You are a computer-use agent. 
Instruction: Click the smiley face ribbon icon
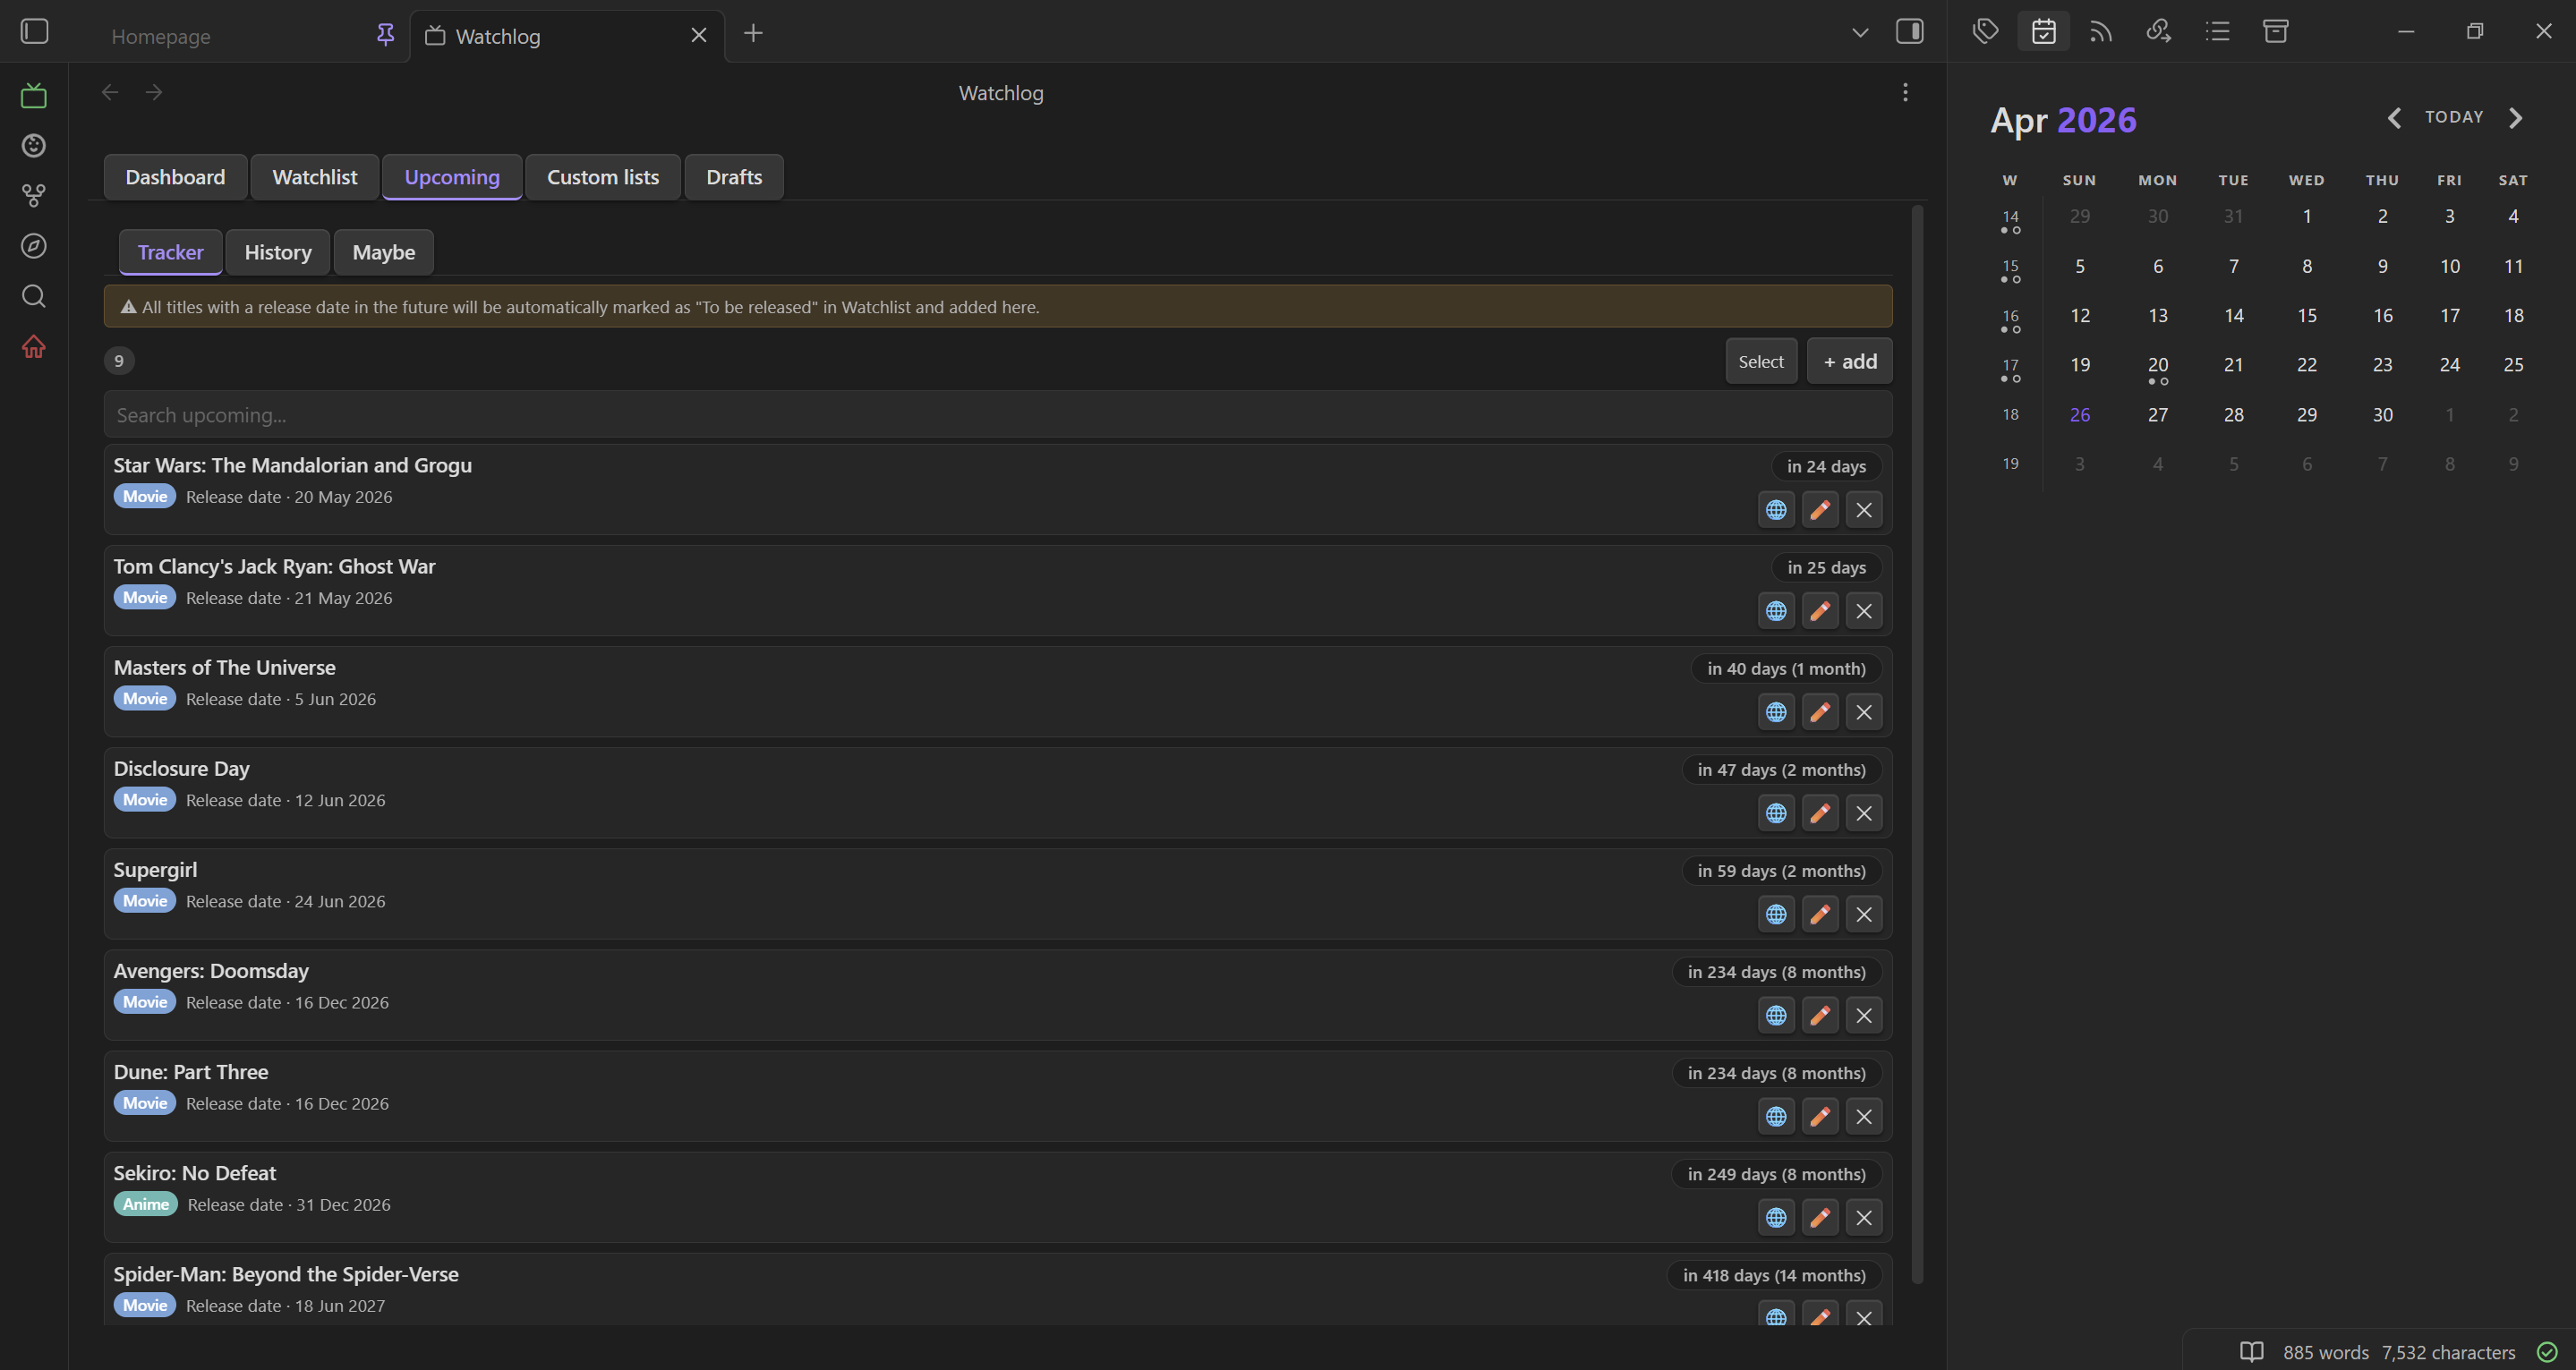coord(34,146)
